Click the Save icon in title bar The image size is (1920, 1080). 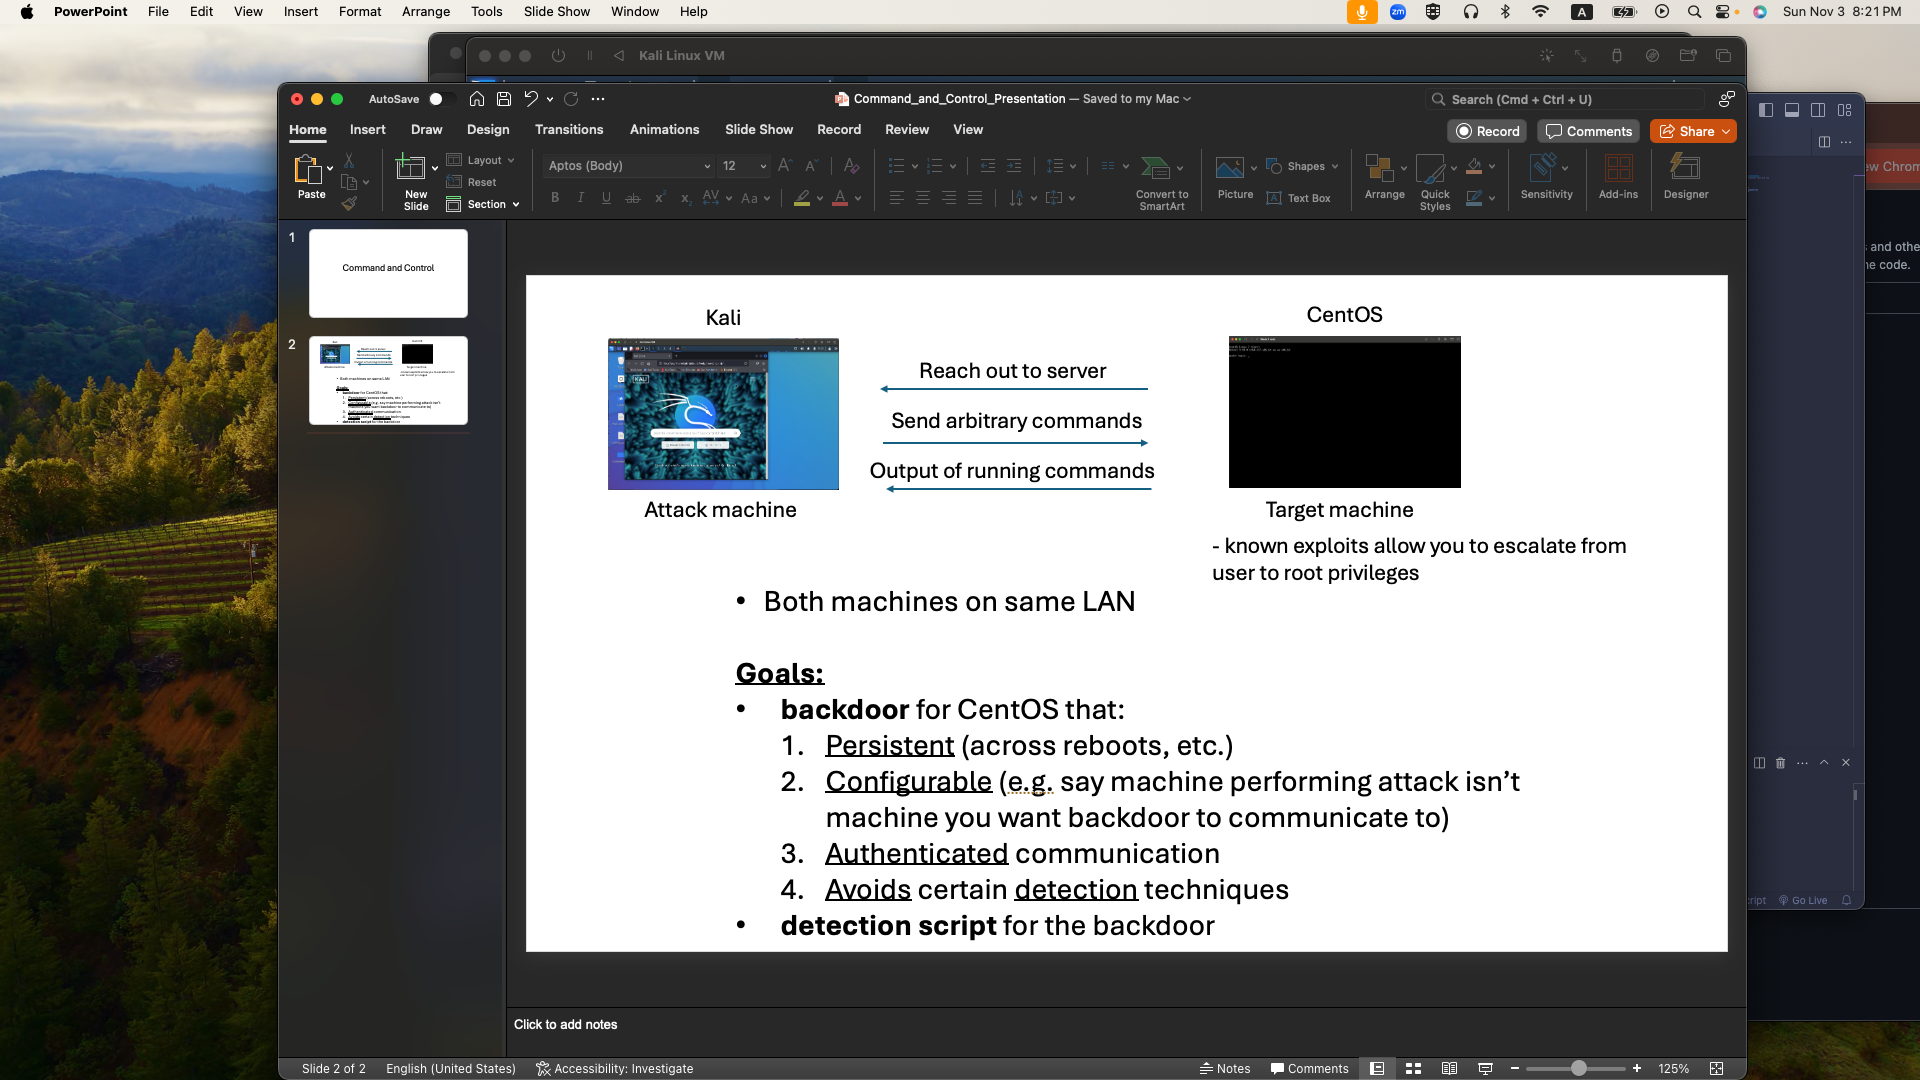pyautogui.click(x=504, y=99)
